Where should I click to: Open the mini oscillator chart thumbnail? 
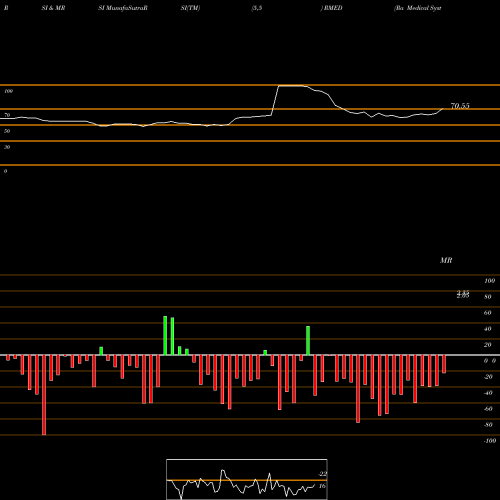coord(247,479)
